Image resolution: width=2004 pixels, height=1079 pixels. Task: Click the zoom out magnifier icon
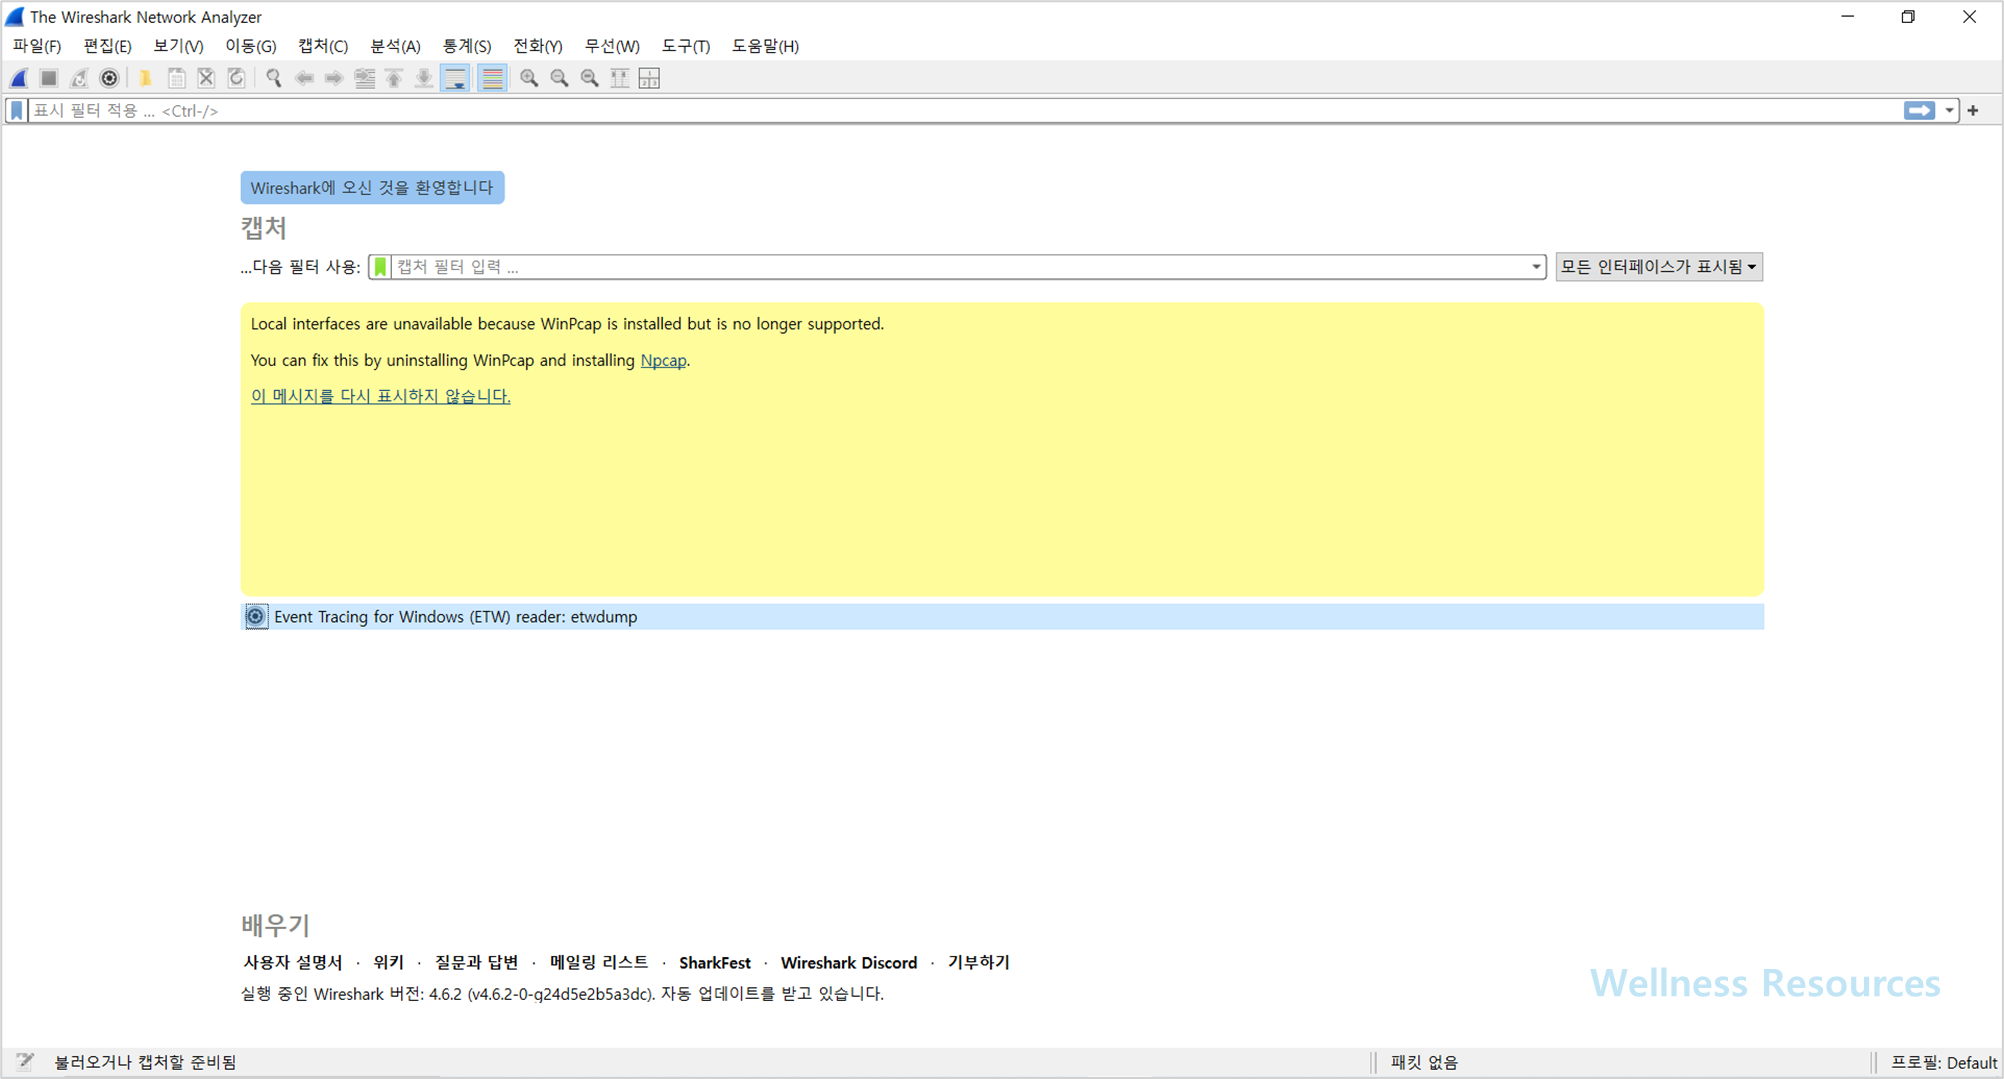click(x=559, y=78)
